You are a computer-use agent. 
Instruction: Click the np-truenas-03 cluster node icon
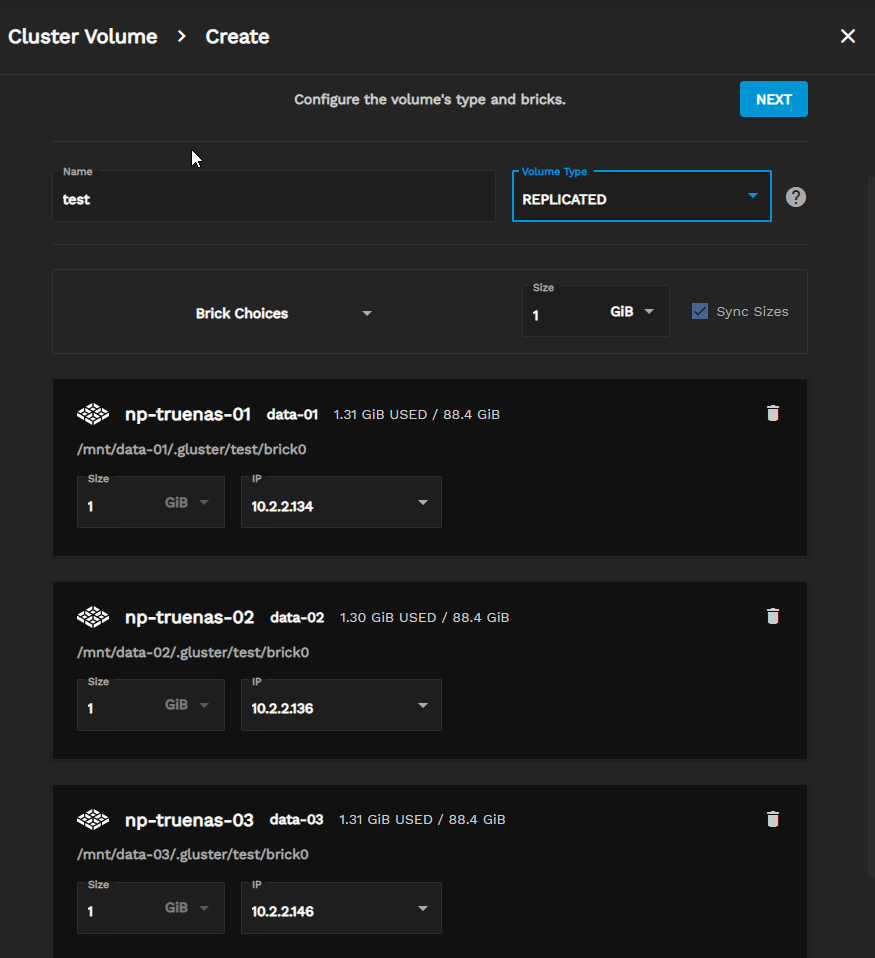[93, 820]
